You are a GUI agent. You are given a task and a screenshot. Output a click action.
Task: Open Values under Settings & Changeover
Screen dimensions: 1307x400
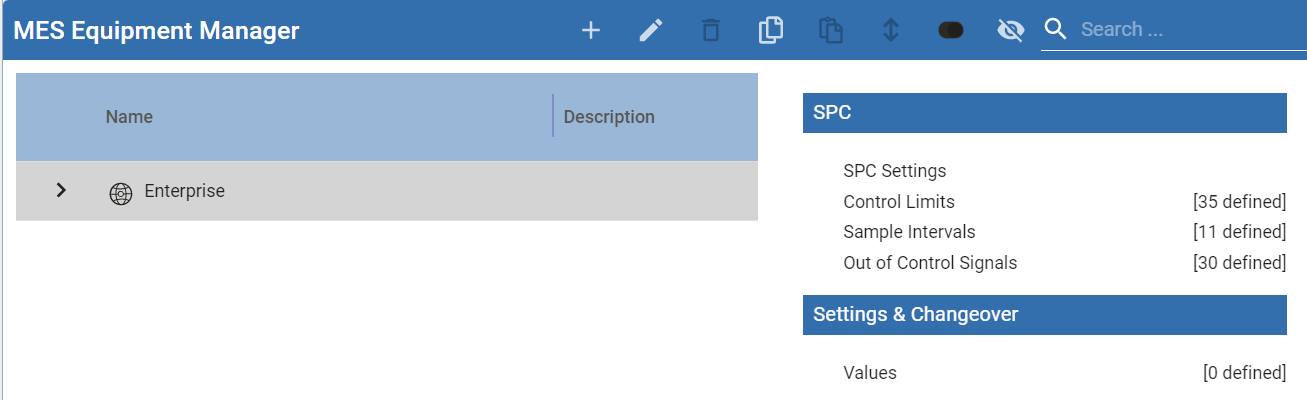[x=870, y=373]
